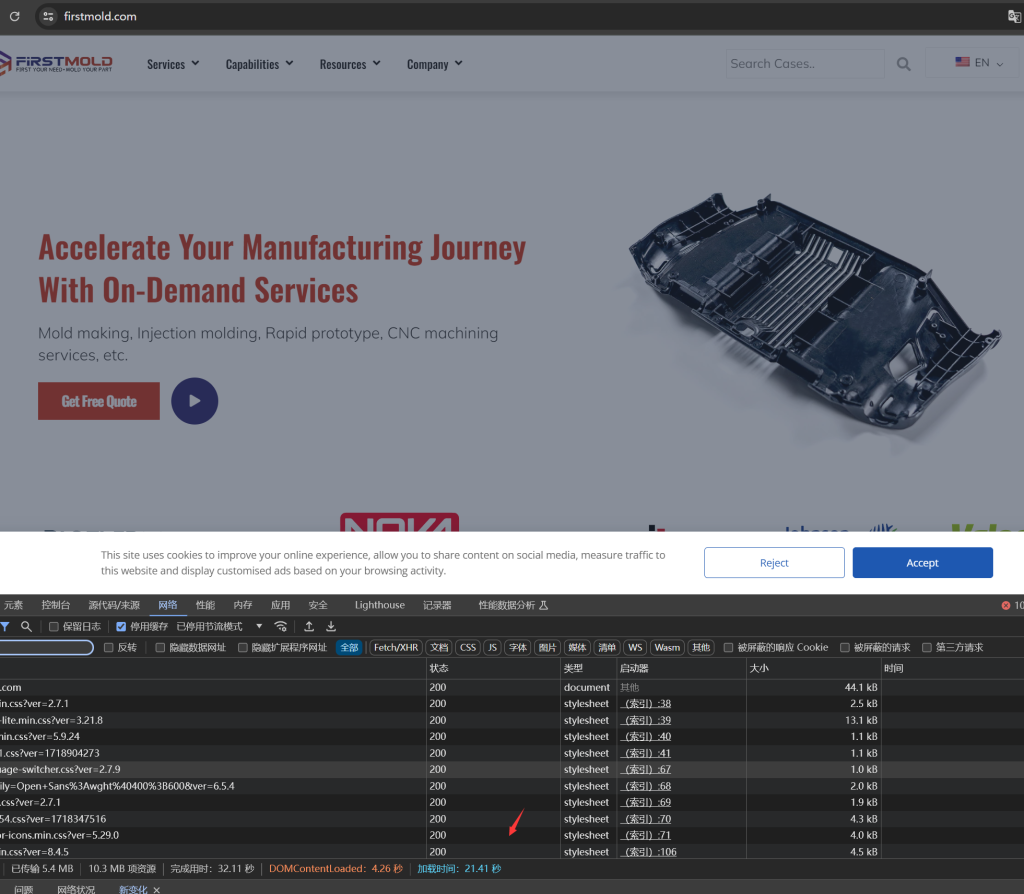Toggle the network filter funnel icon

click(x=5, y=626)
